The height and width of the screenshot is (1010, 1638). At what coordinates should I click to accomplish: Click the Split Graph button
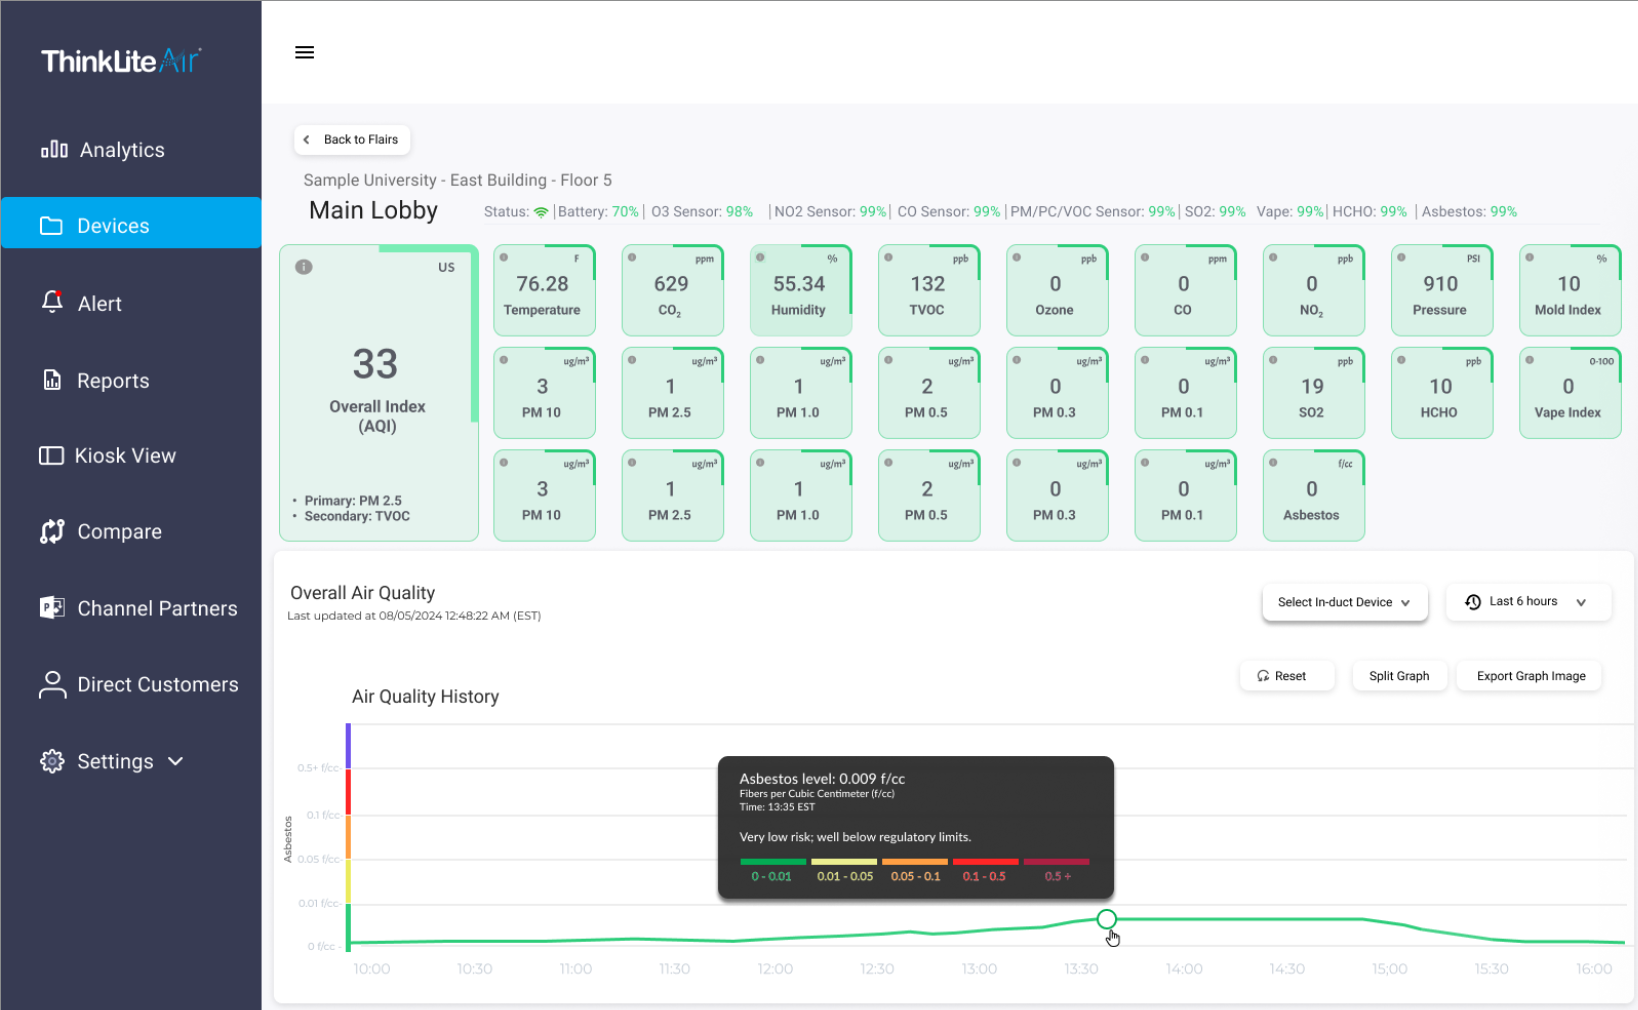point(1398,676)
